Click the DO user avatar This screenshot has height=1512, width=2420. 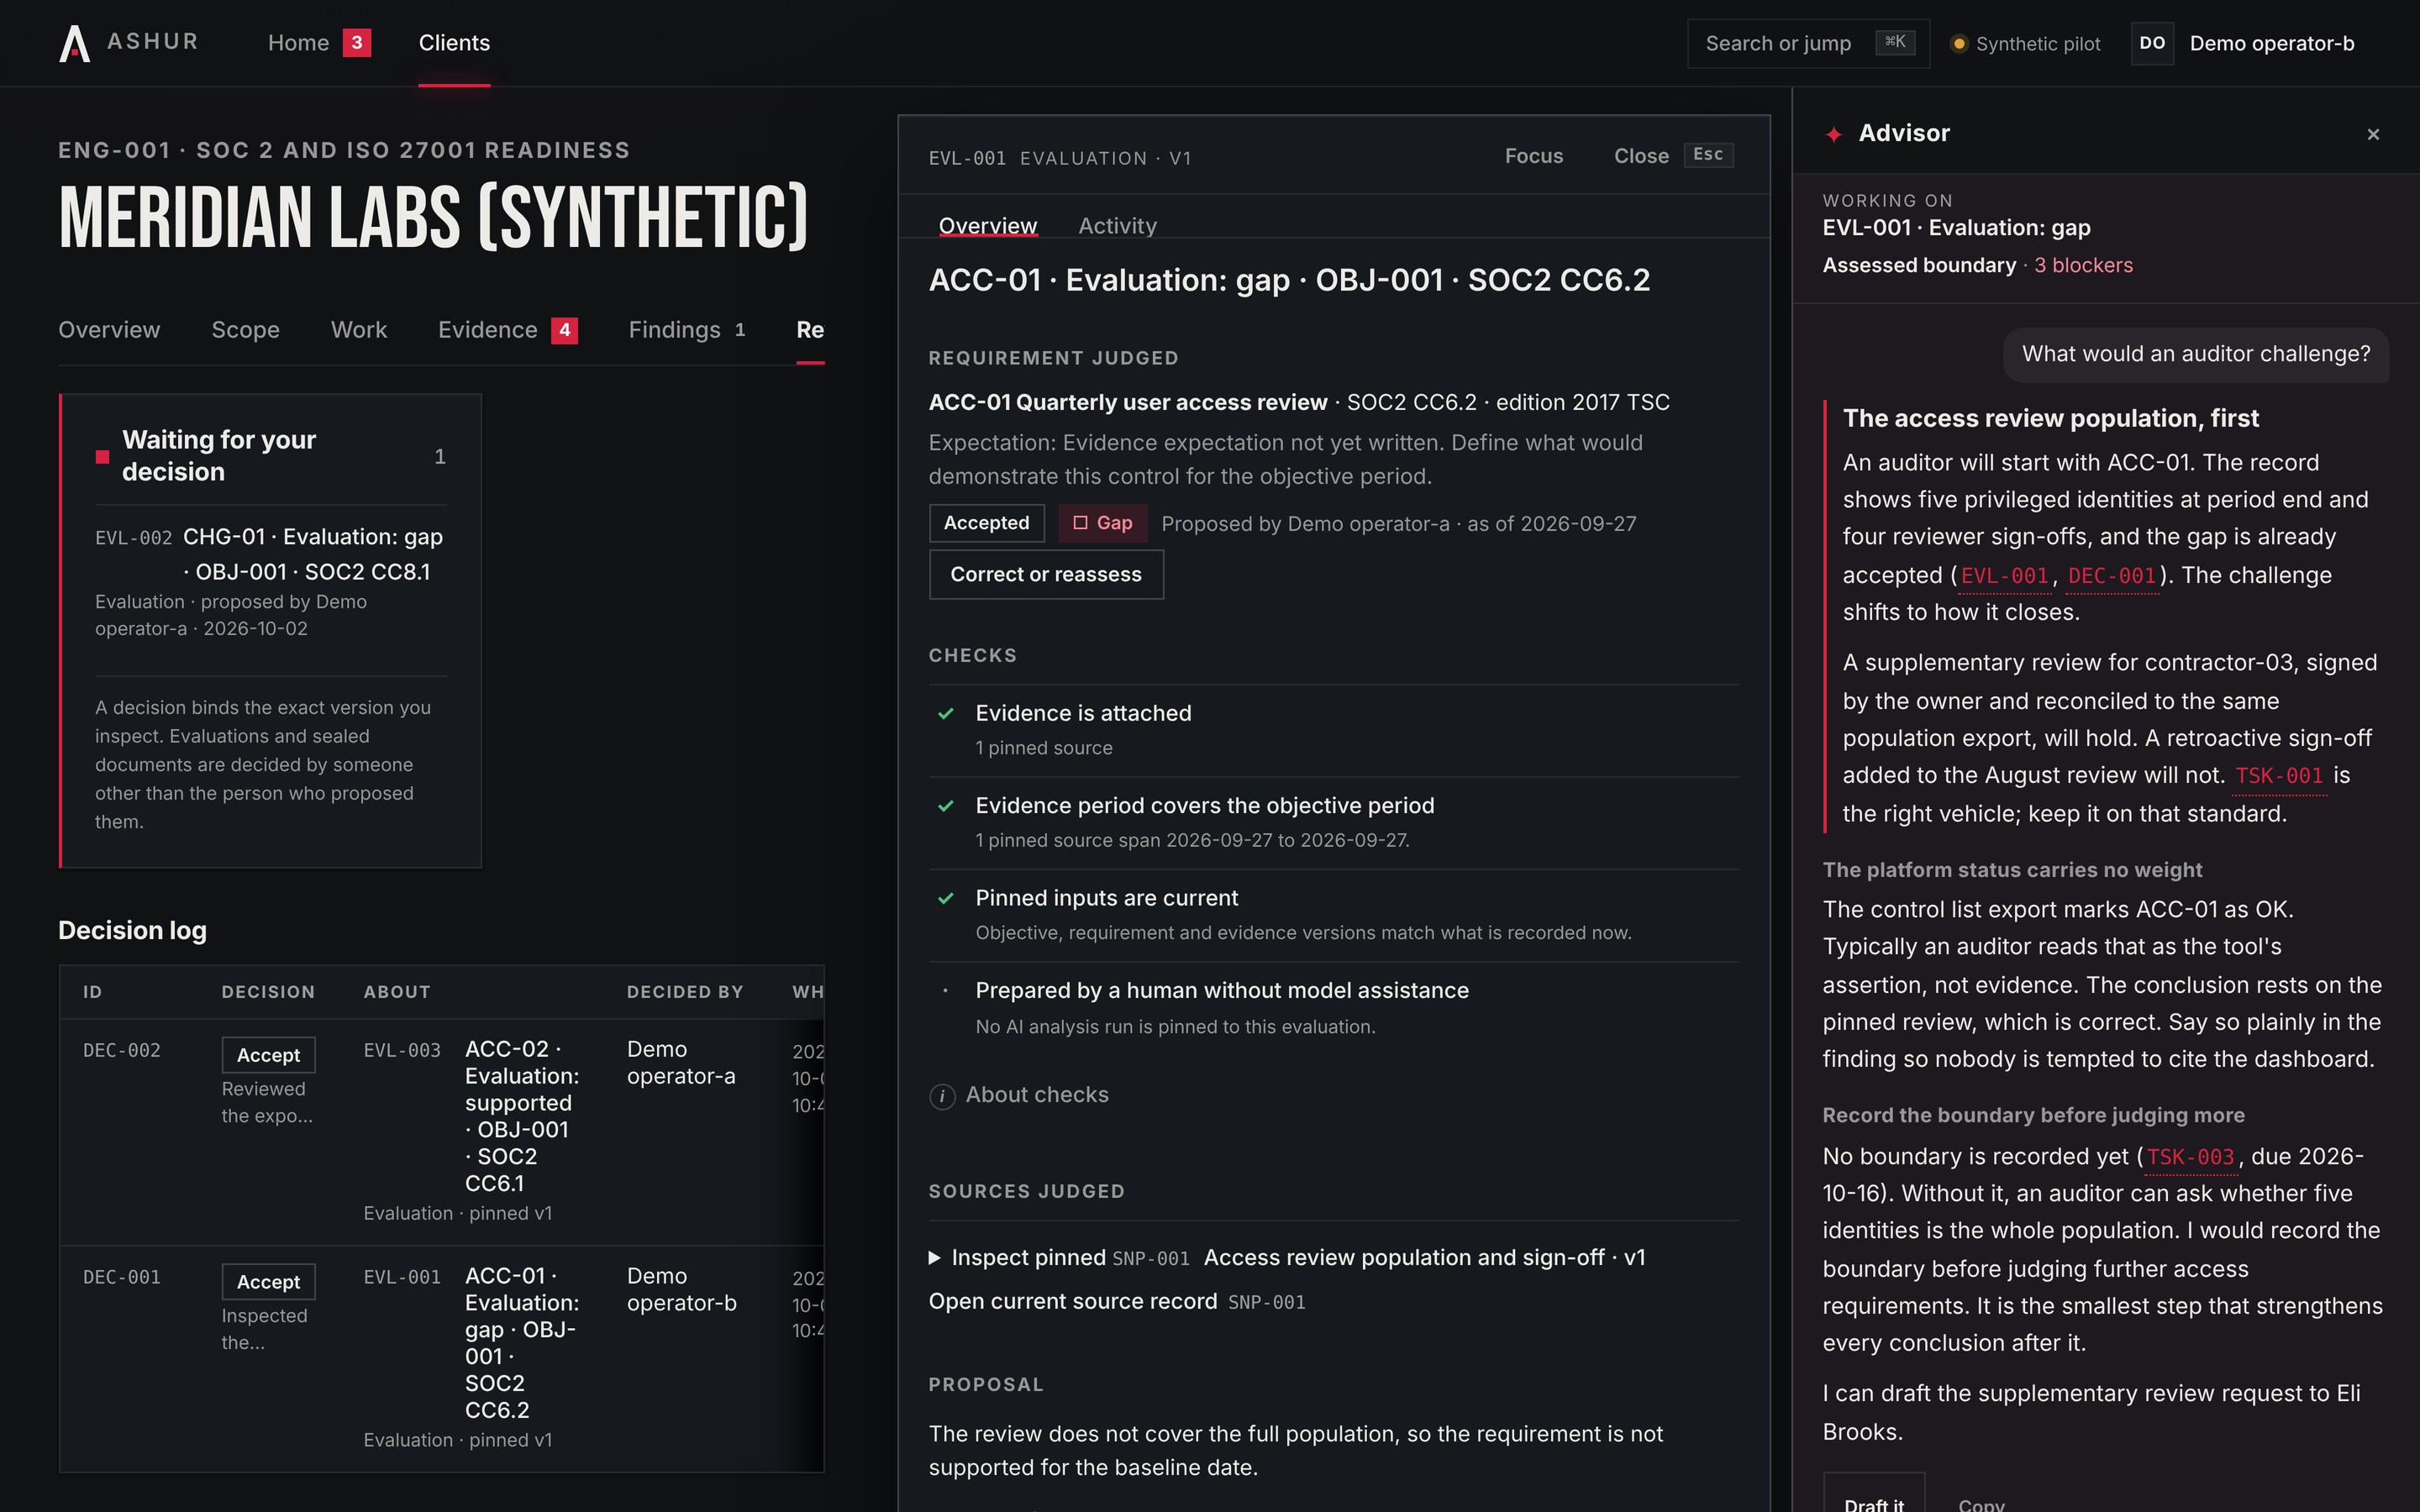(2152, 43)
